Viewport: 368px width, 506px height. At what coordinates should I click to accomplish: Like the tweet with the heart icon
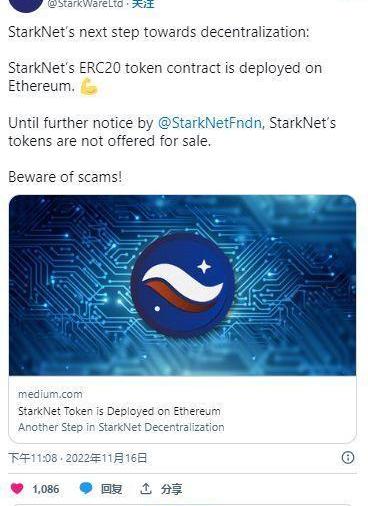tap(17, 489)
